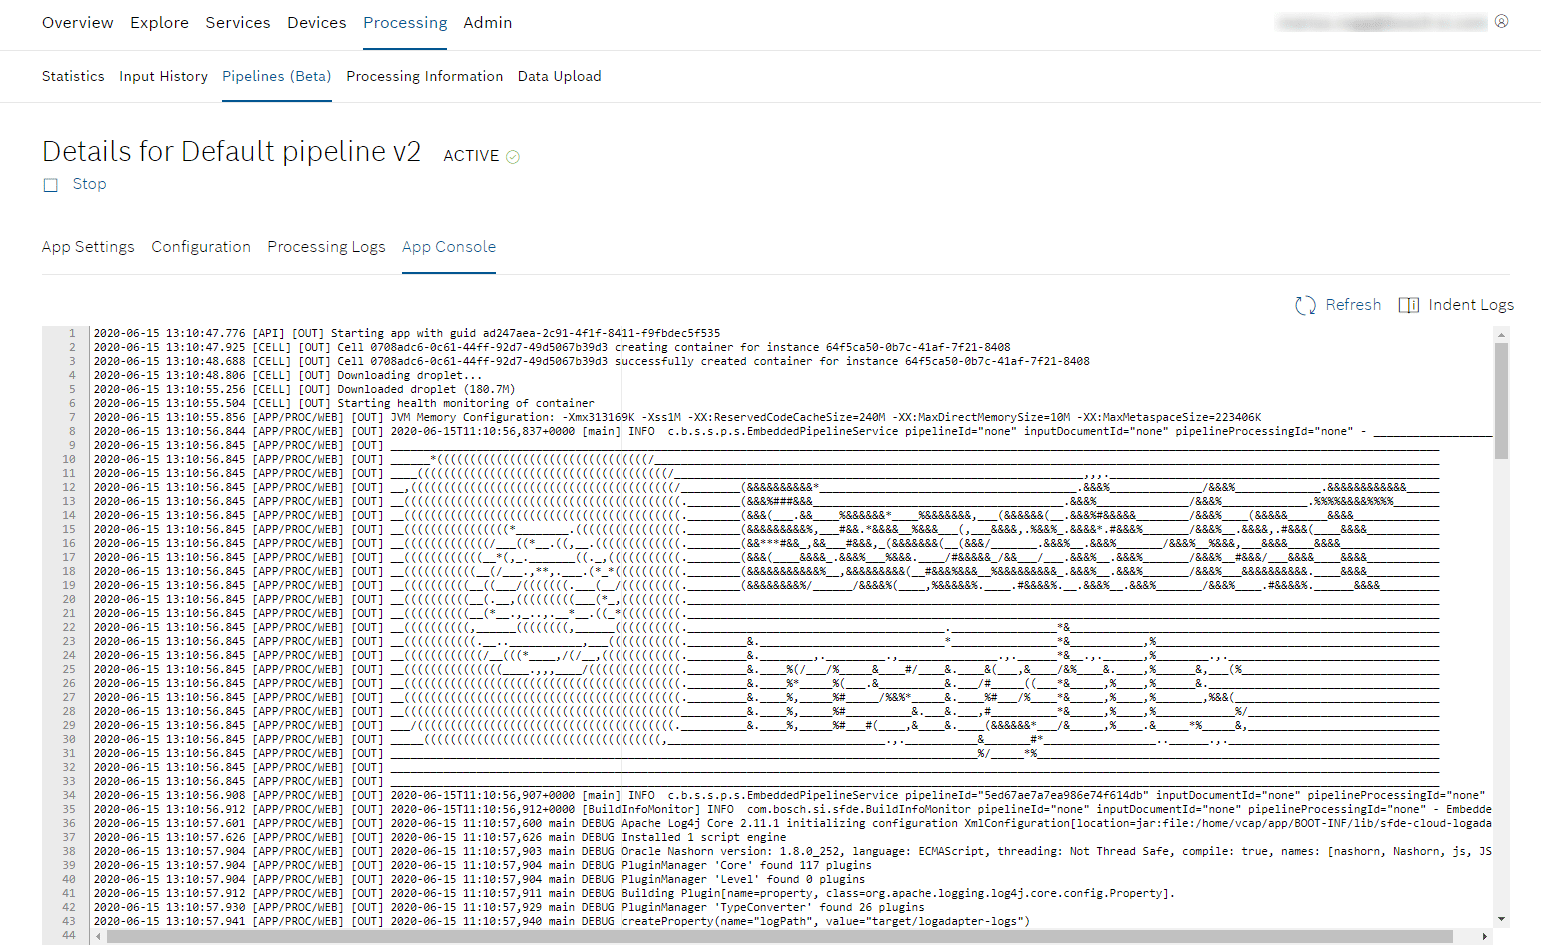Click the Indent Logs icon
This screenshot has width=1541, height=951.
click(1408, 305)
